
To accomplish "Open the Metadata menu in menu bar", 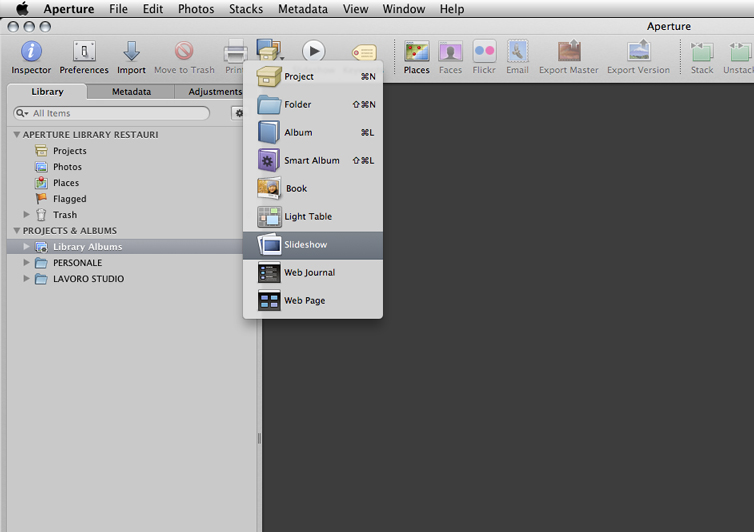I will [303, 9].
